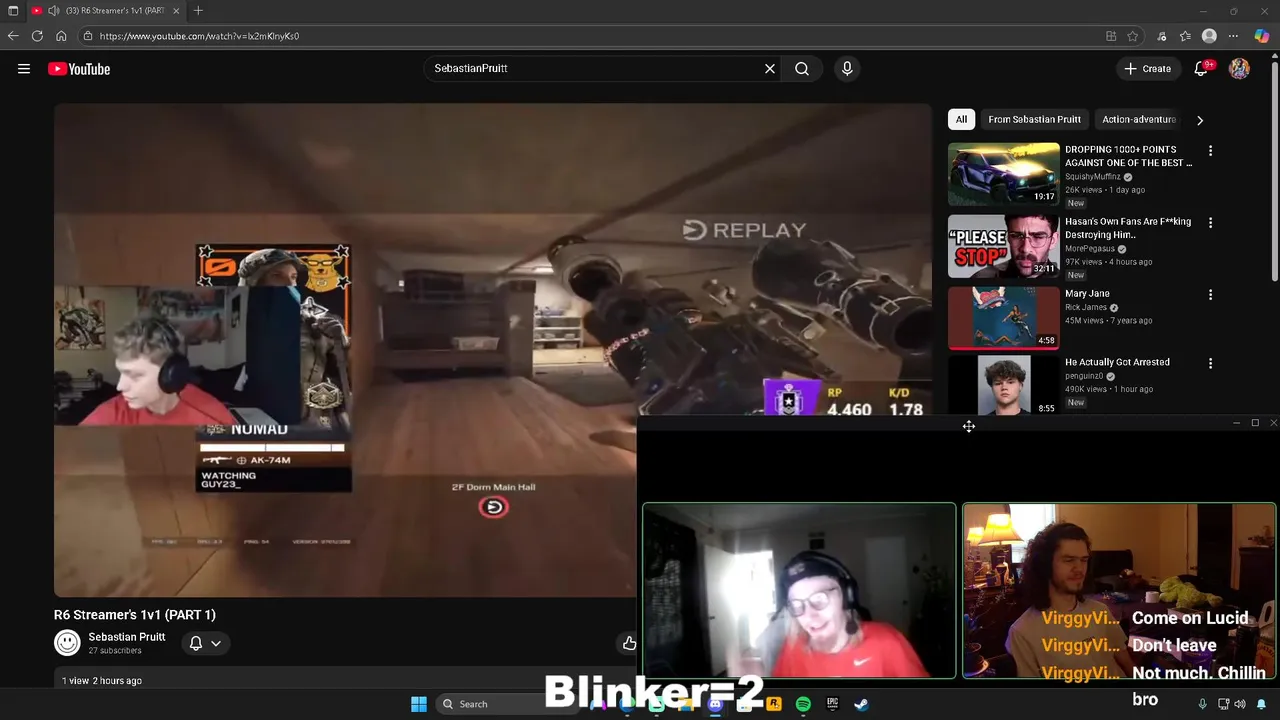Open the Copilot sidebar icon
Screen dimensions: 1280x720
click(x=1261, y=36)
